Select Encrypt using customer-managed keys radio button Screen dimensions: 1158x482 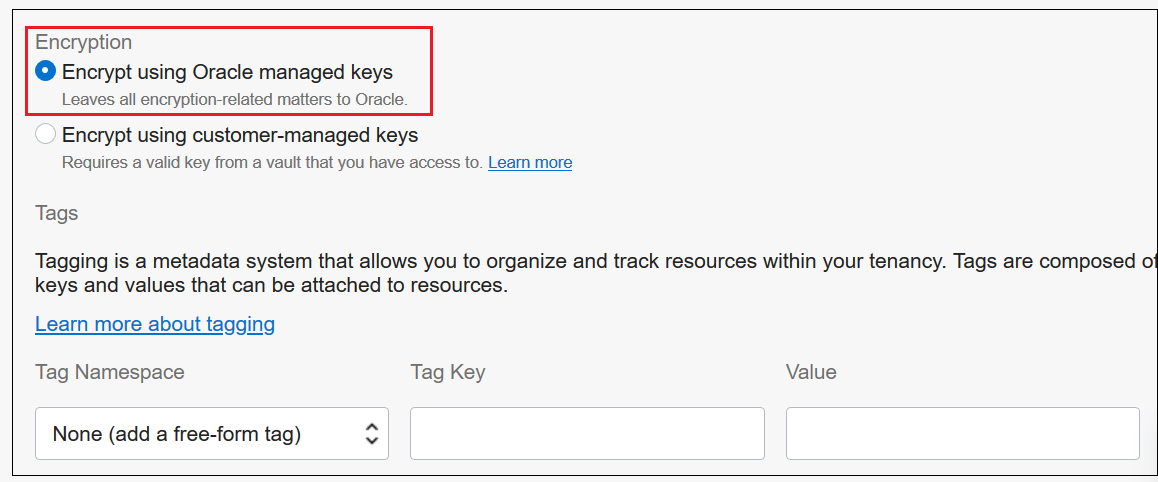coord(45,134)
